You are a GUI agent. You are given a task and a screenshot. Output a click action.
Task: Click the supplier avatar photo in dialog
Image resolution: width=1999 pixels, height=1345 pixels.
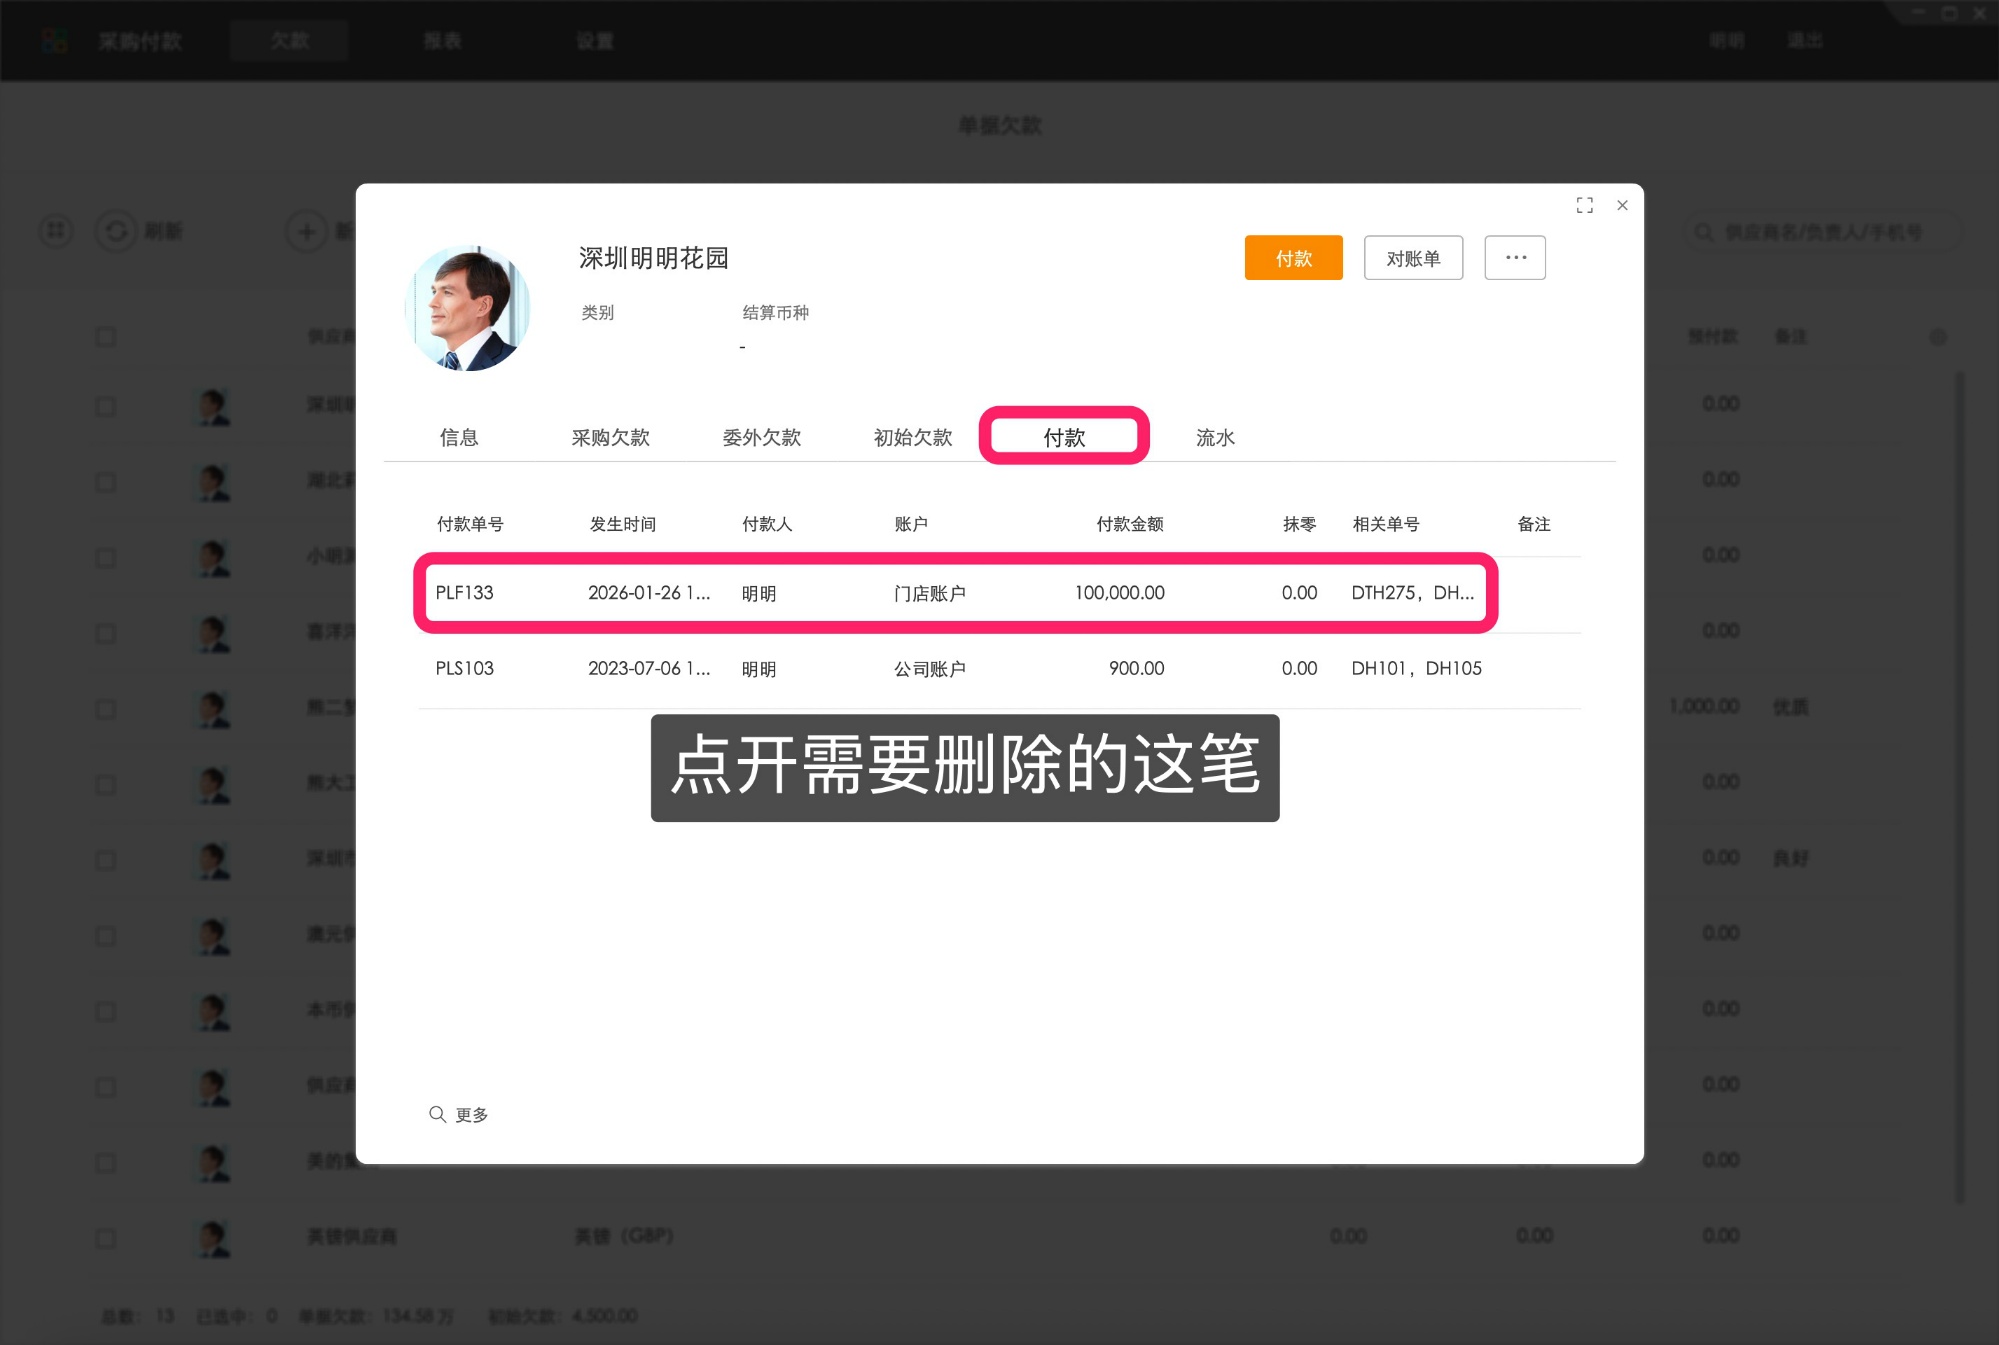coord(468,308)
